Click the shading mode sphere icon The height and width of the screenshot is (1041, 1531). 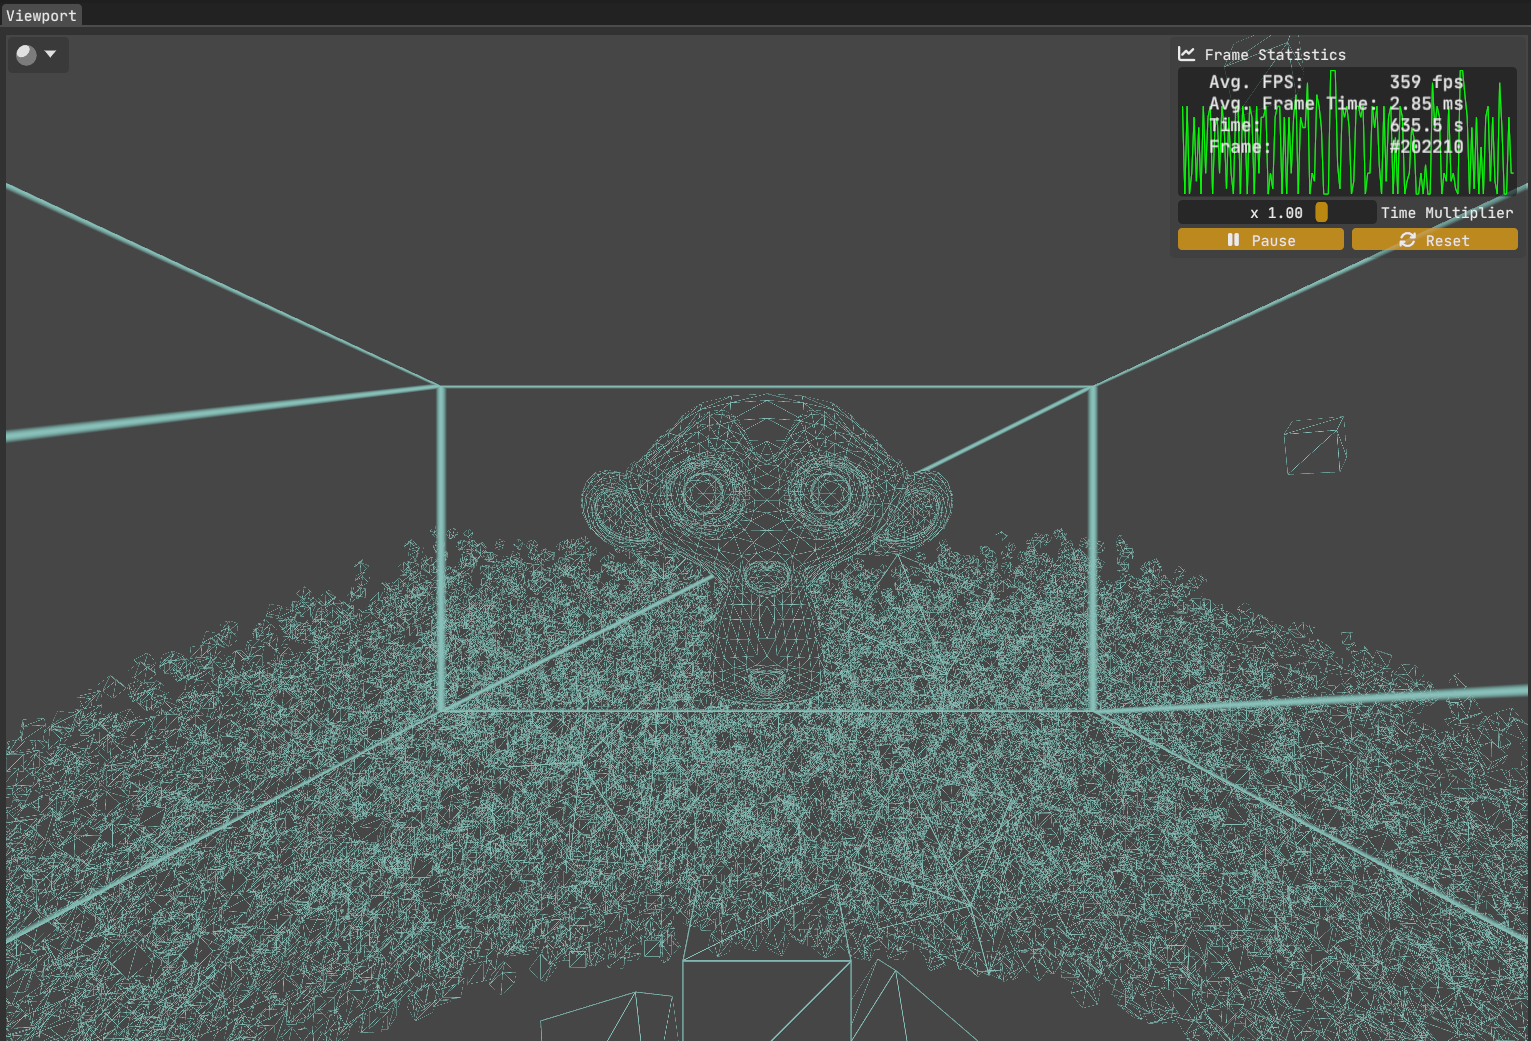(x=27, y=55)
